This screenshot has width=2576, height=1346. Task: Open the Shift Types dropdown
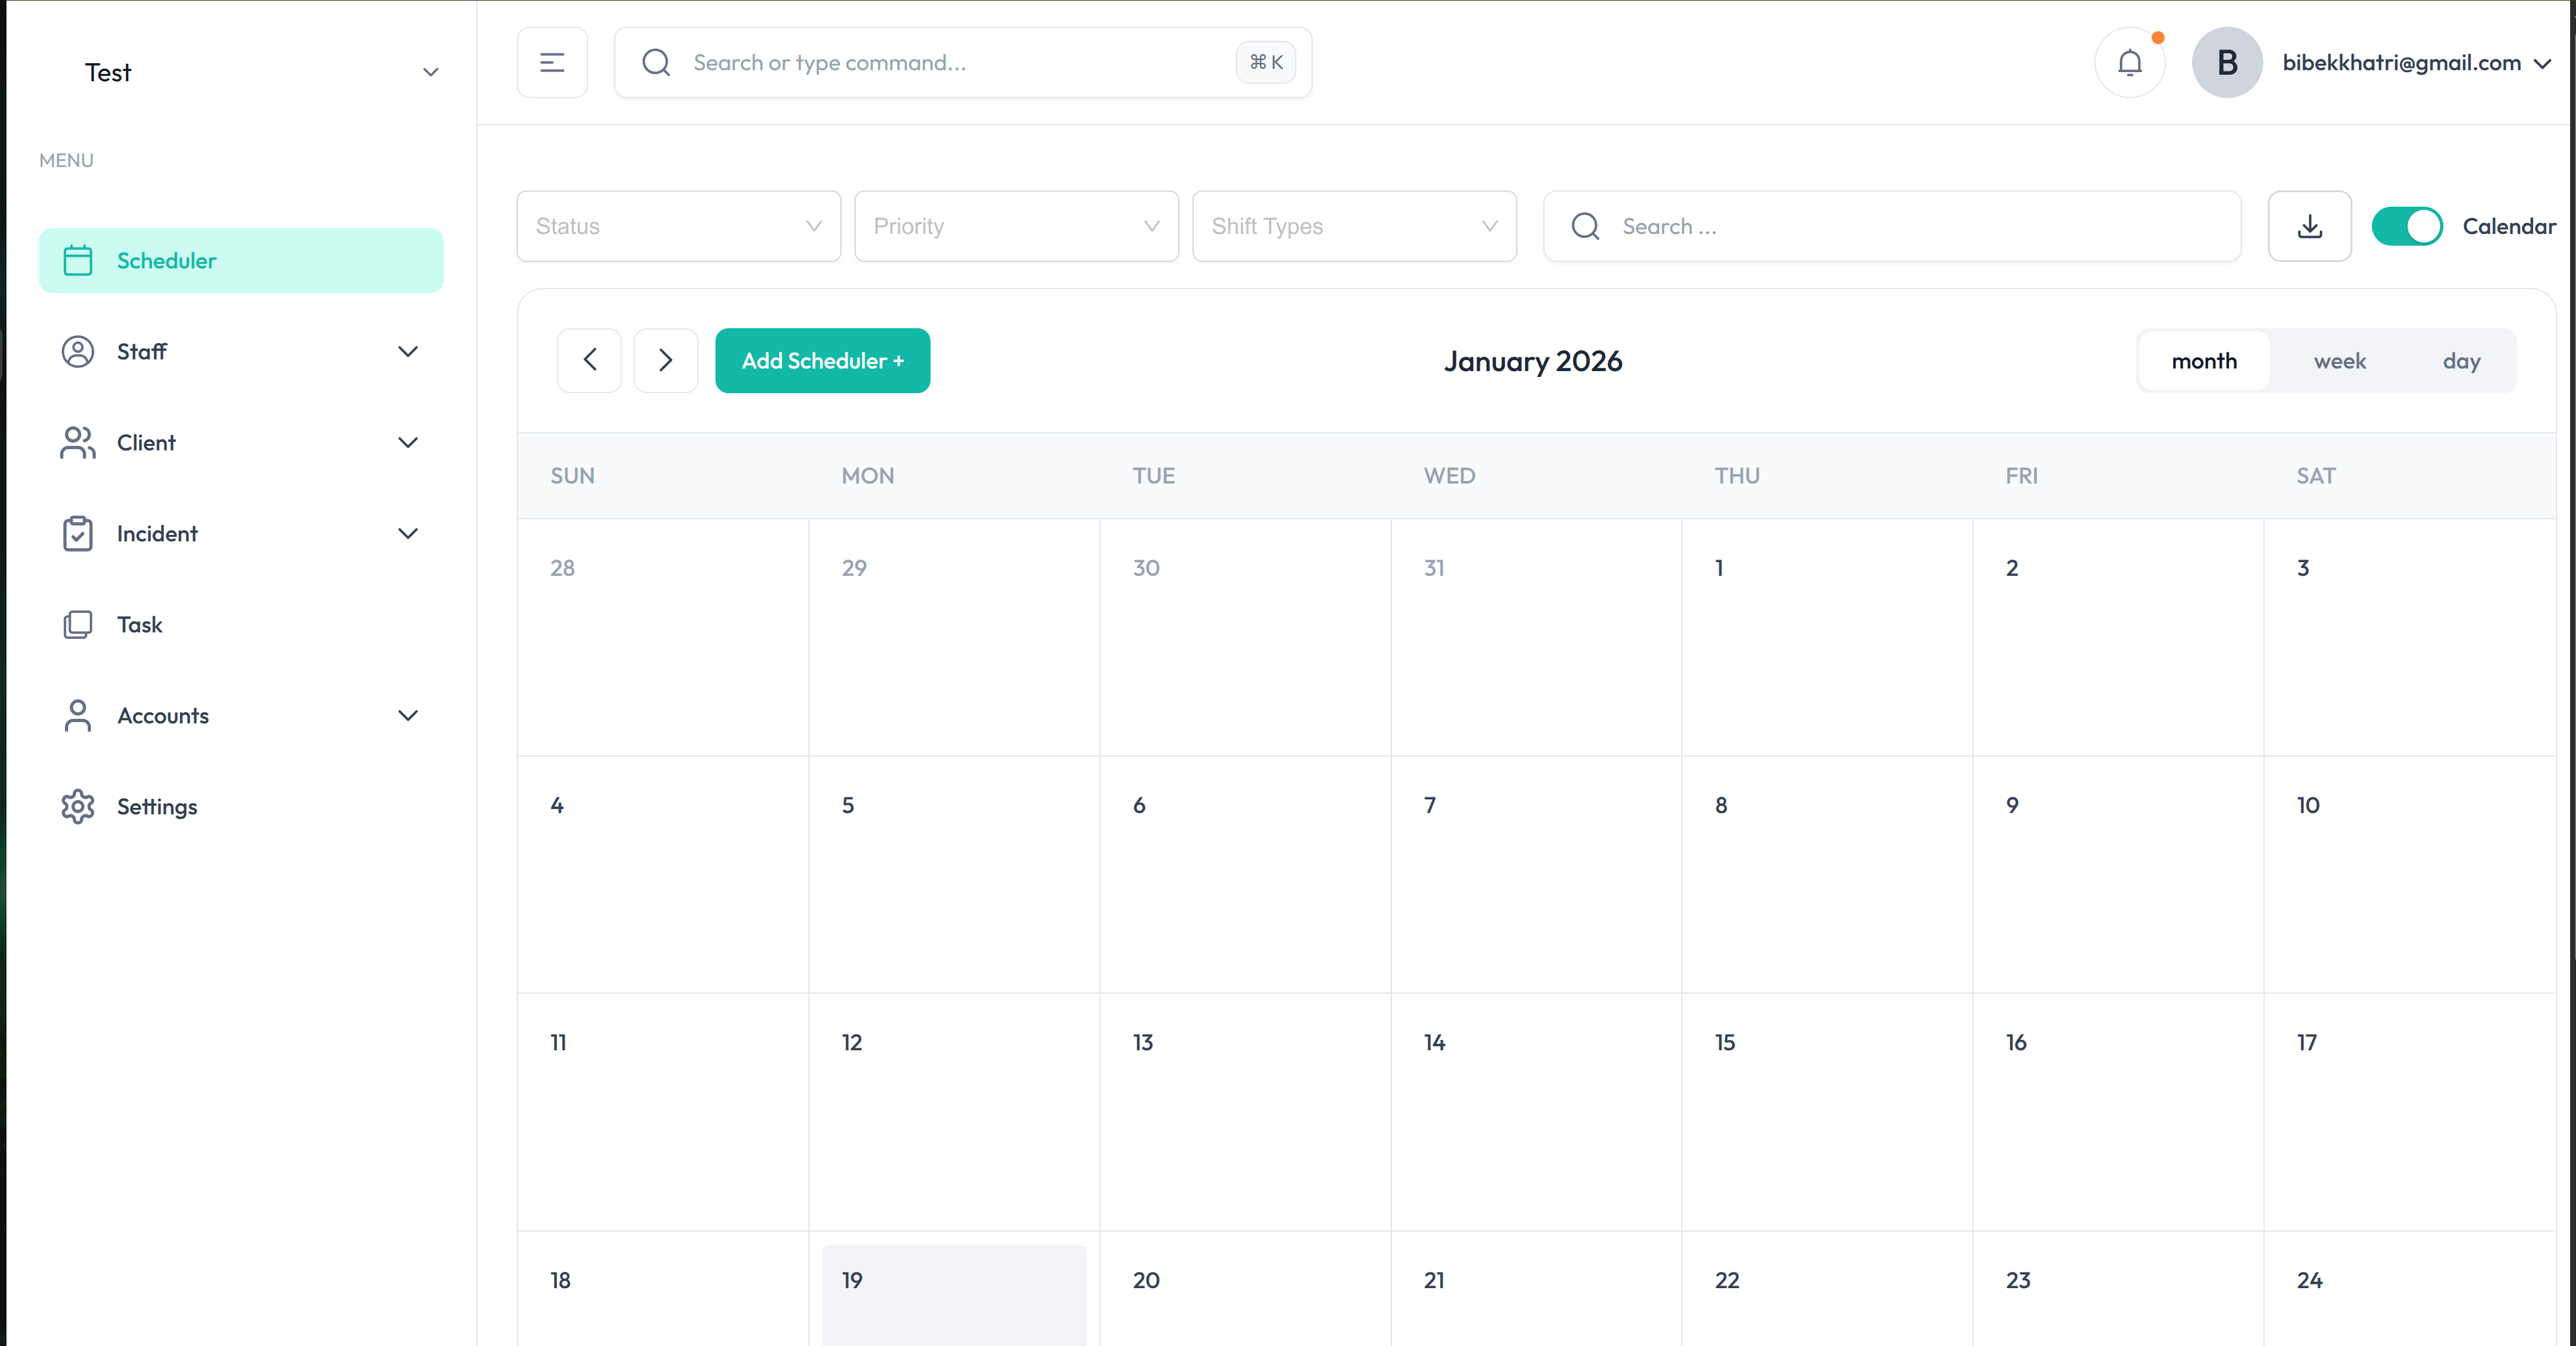1354,227
